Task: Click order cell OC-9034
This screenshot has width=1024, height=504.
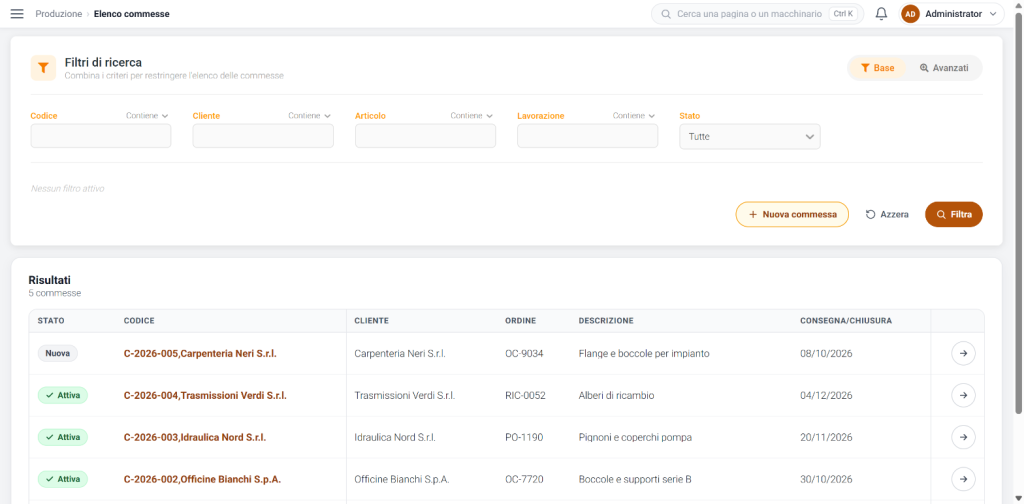Action: [x=524, y=353]
